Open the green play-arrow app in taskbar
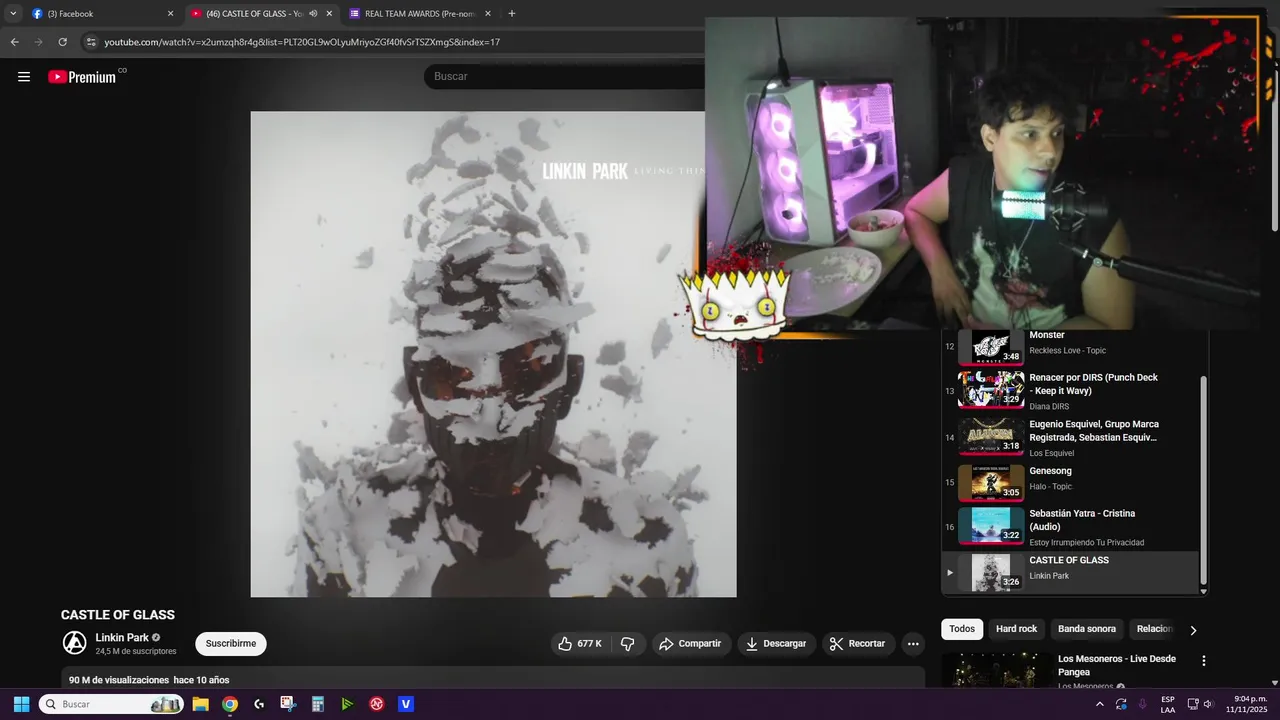Viewport: 1280px width, 720px height. tap(347, 704)
